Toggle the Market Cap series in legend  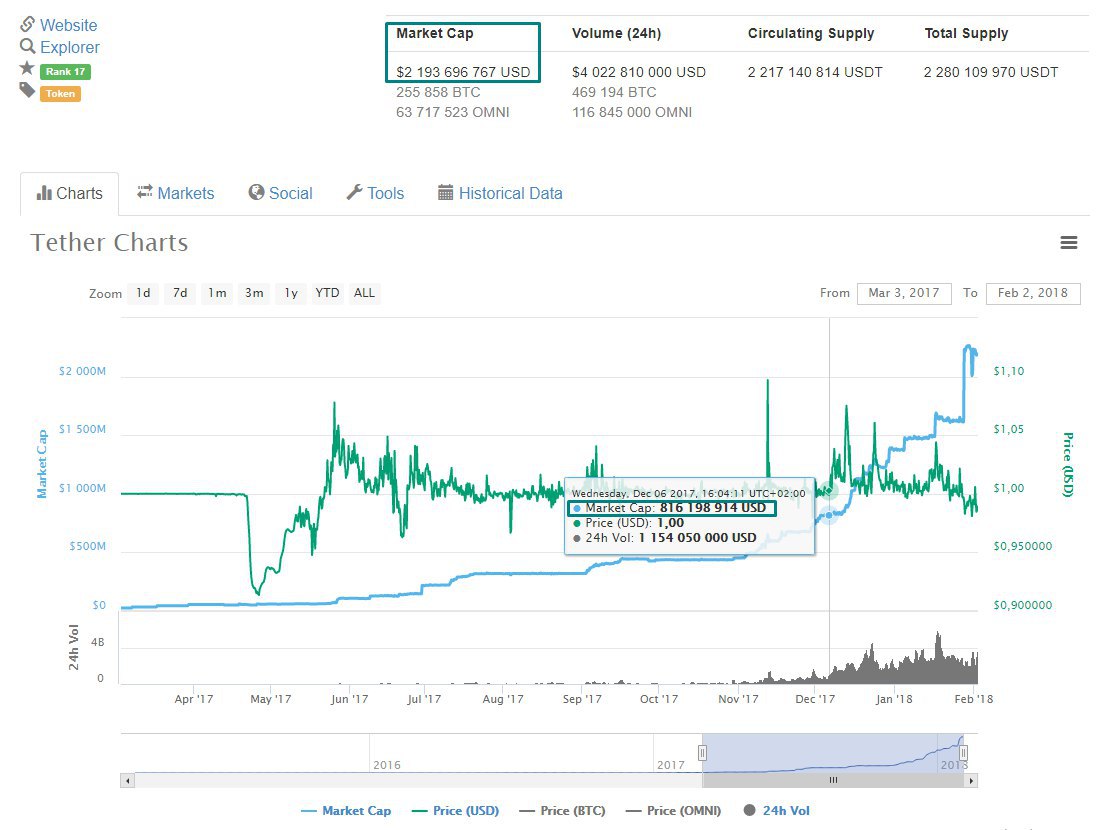click(346, 811)
